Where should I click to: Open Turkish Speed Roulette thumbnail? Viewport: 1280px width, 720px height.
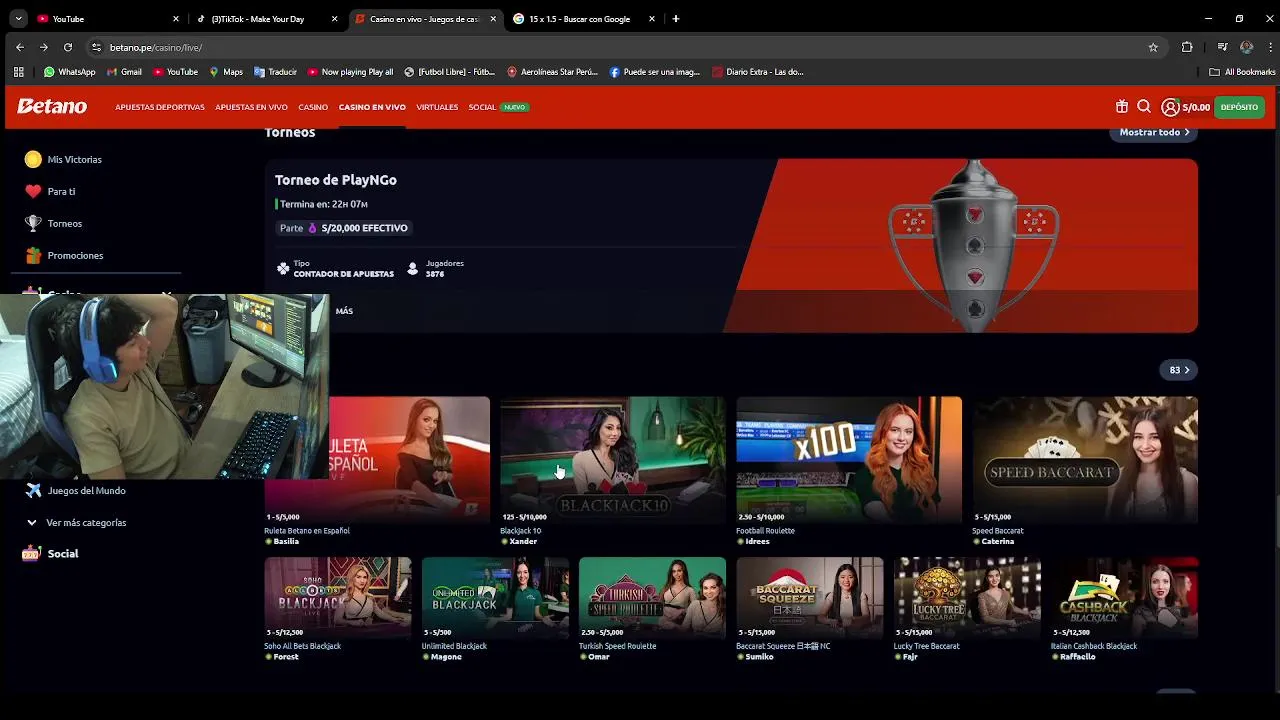(x=652, y=597)
